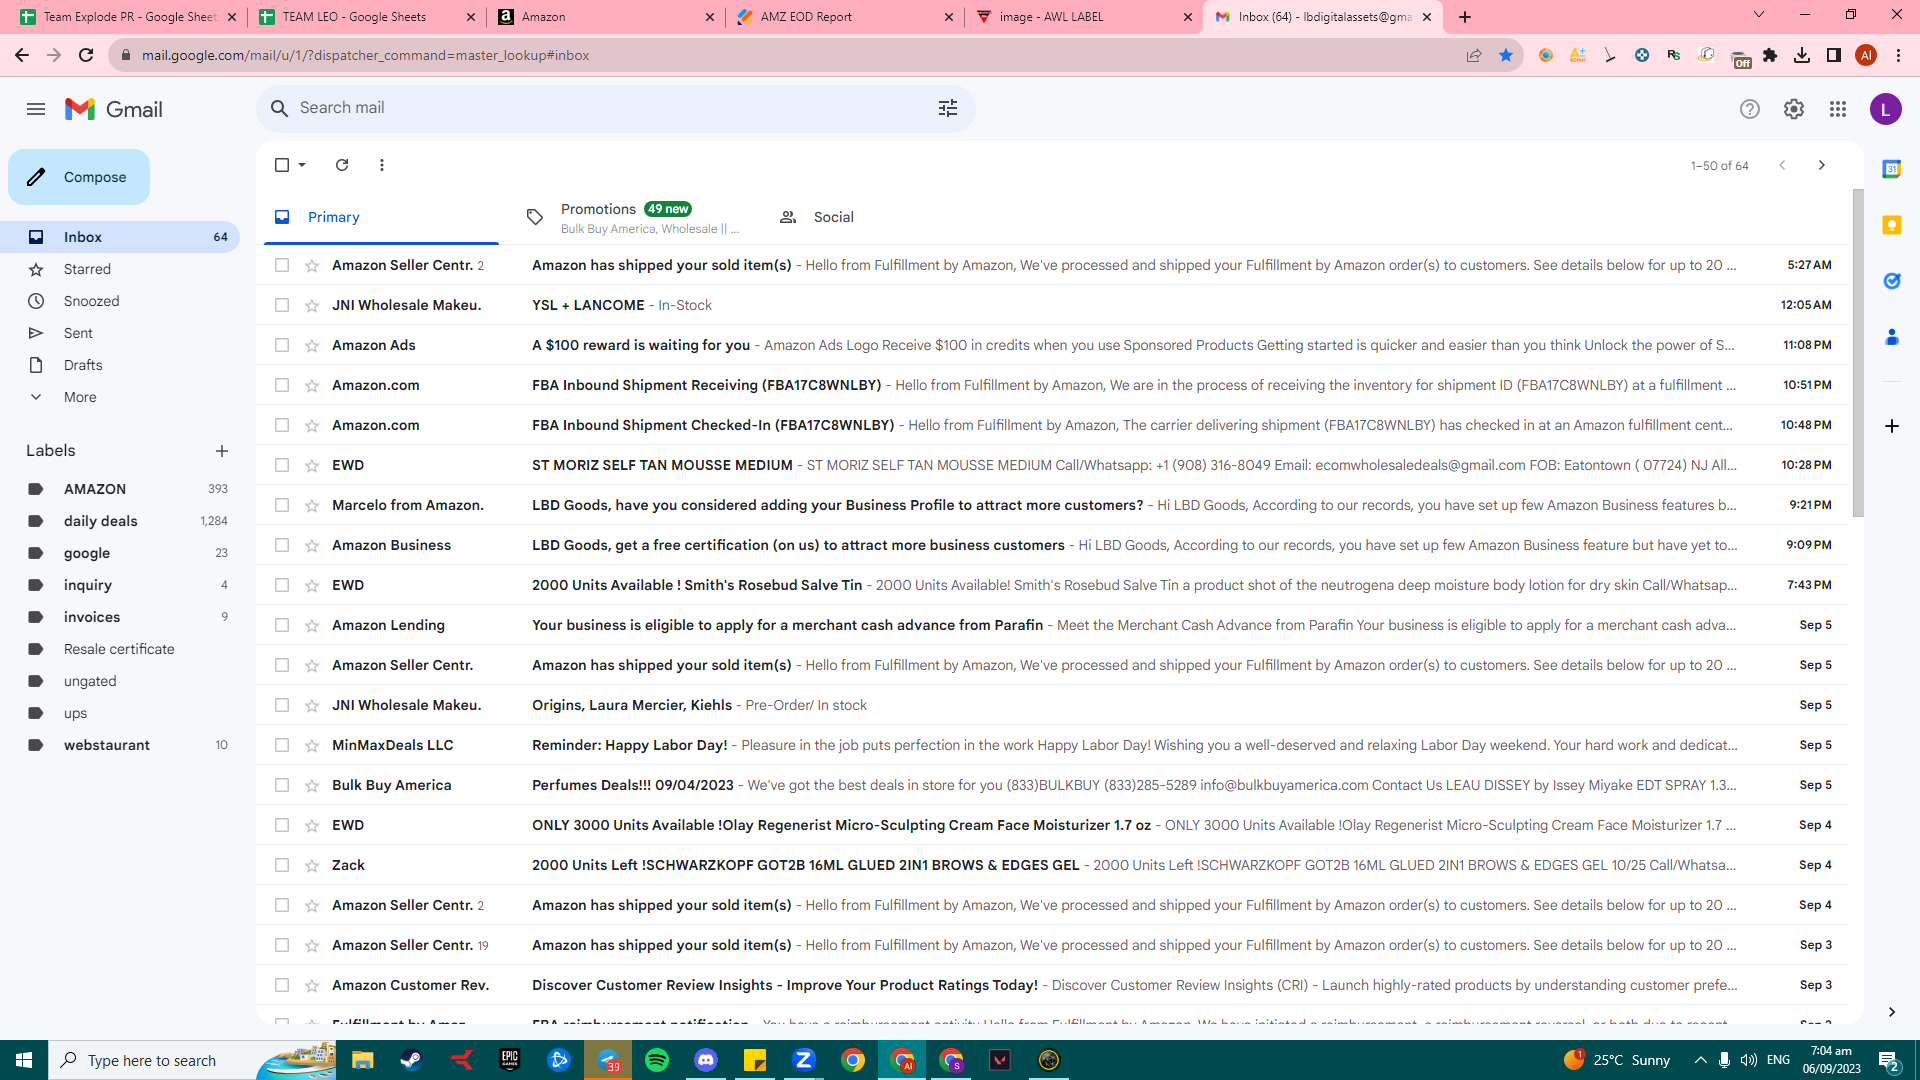Viewport: 1920px width, 1080px height.
Task: Star the Amazon Lending email
Action: [x=312, y=625]
